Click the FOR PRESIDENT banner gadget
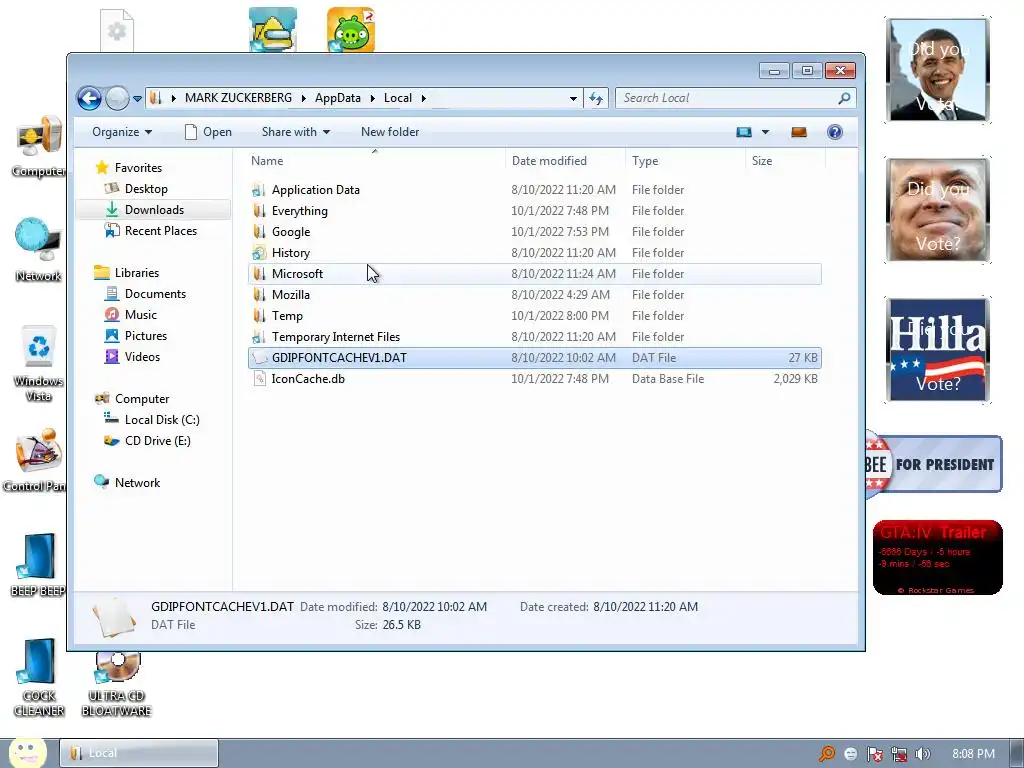 pyautogui.click(x=934, y=464)
